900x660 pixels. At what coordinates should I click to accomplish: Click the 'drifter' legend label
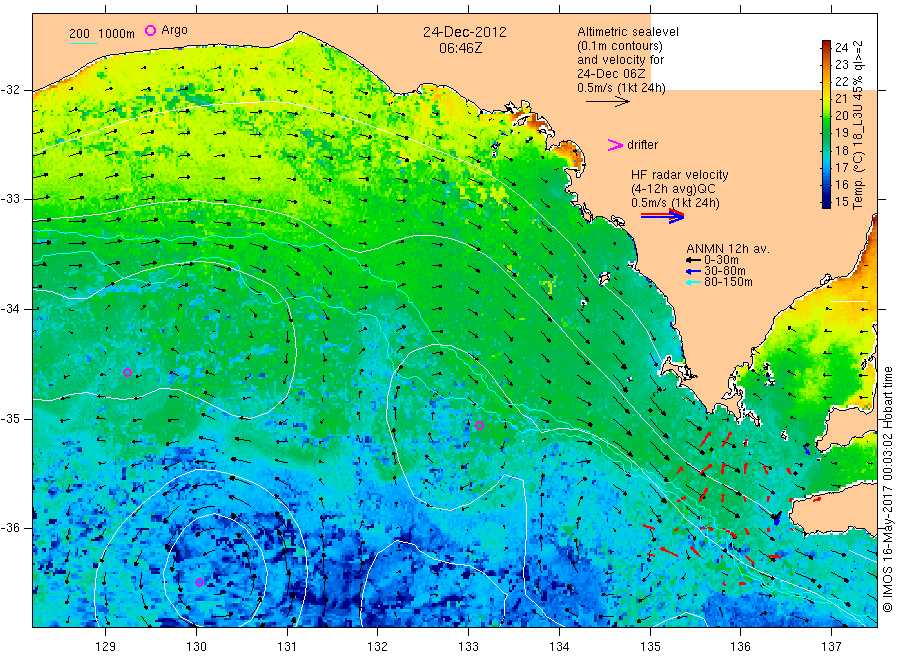coord(642,145)
